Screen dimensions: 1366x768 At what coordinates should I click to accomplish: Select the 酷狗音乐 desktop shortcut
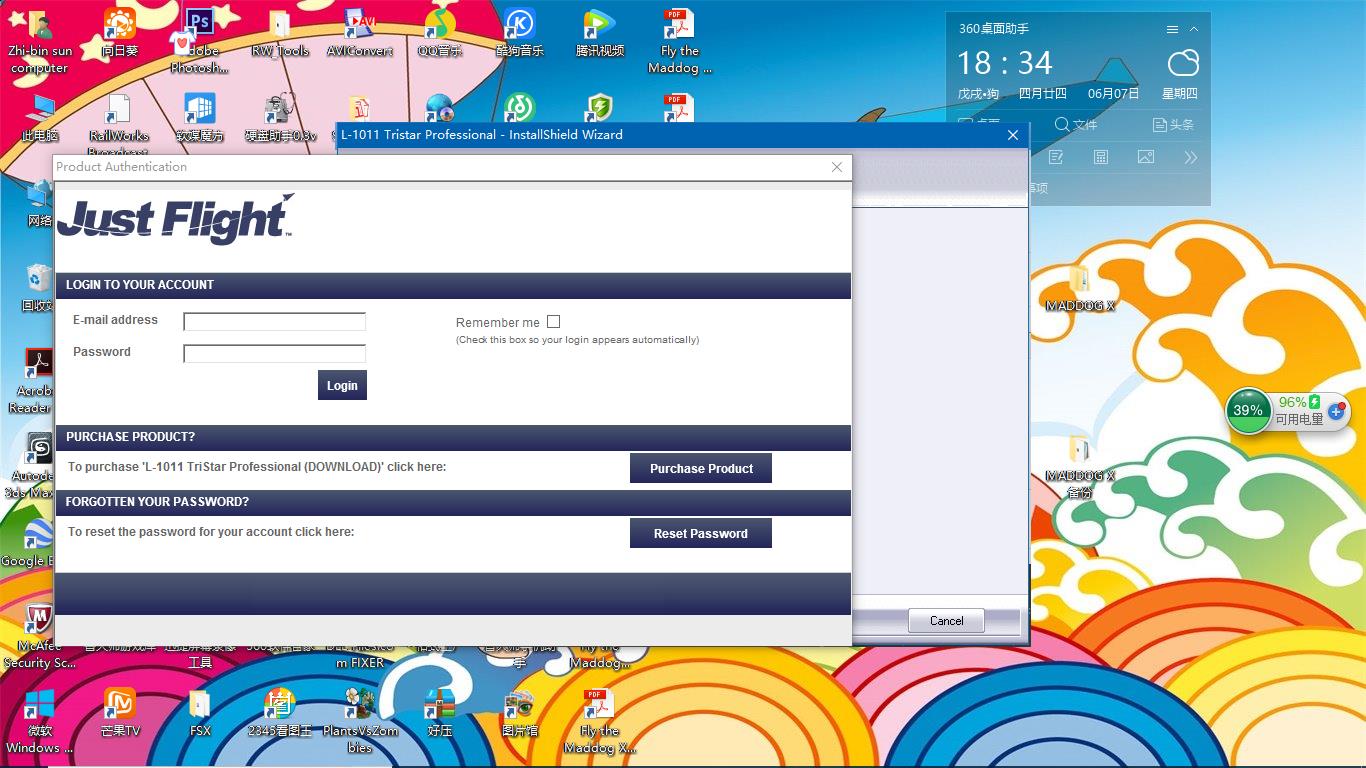tap(520, 33)
